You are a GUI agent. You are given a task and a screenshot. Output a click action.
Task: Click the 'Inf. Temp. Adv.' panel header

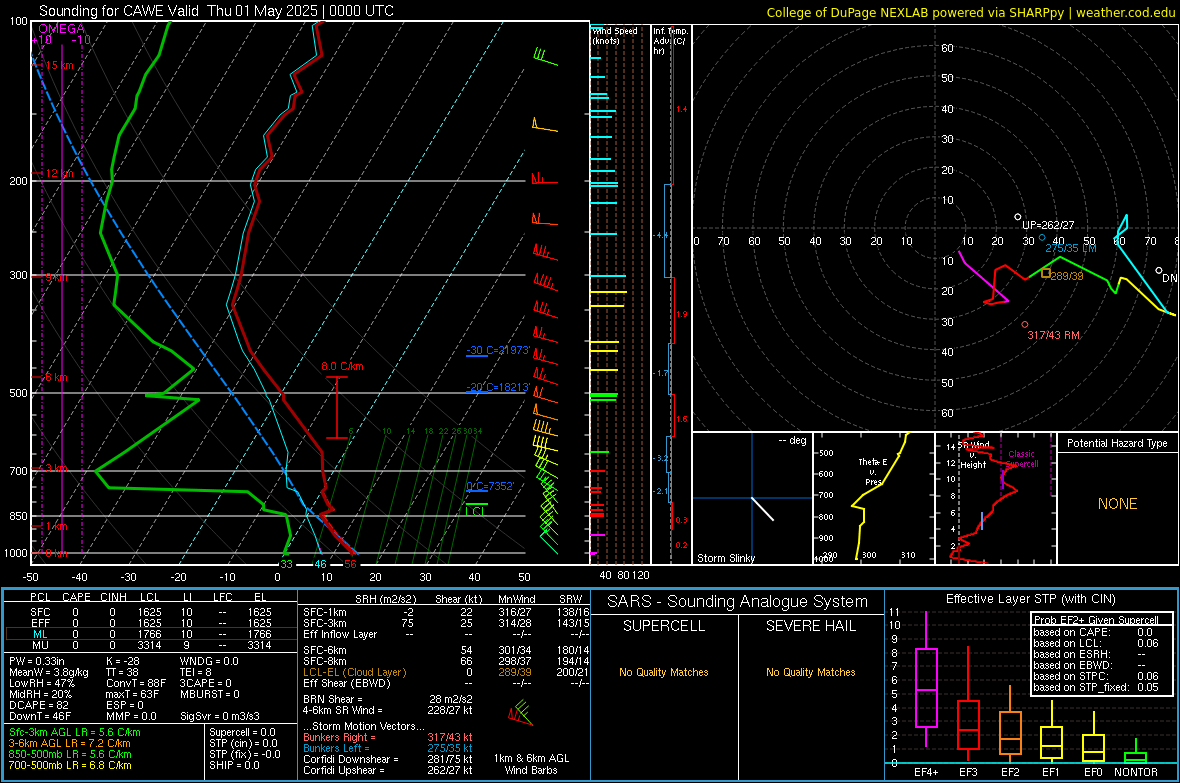click(670, 41)
